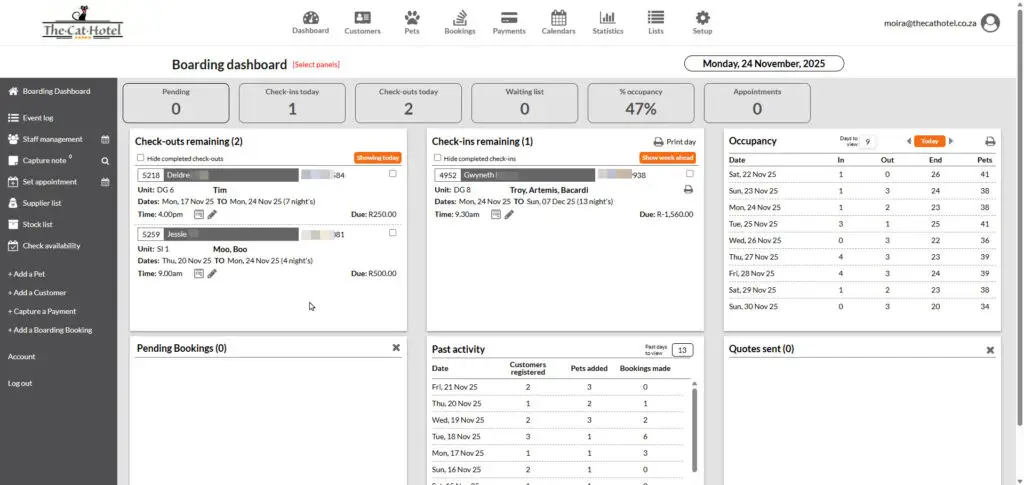Image resolution: width=1024 pixels, height=485 pixels.
Task: Click the search icon beside Capture note
Action: point(104,160)
